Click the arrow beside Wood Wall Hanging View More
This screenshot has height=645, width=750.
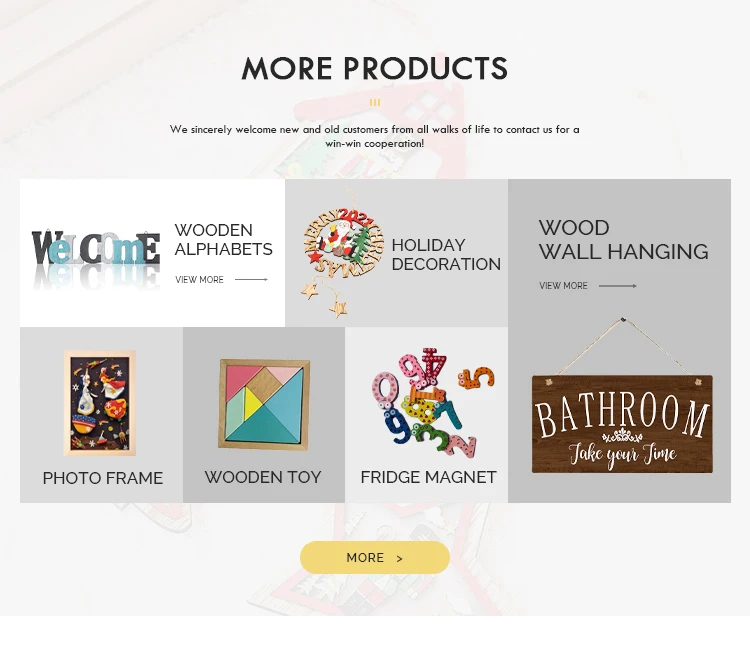(618, 286)
